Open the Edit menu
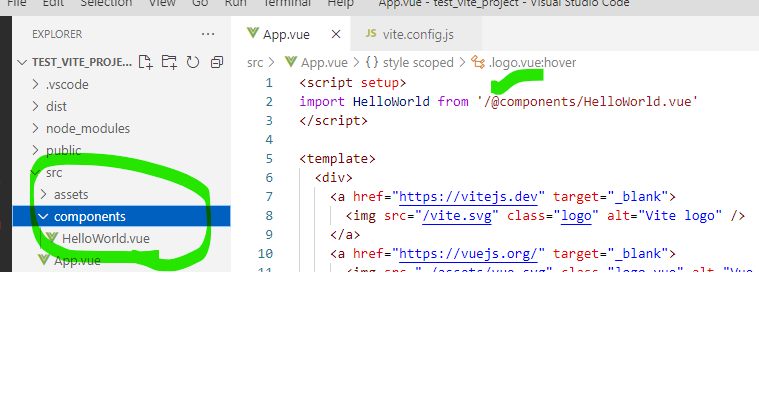The height and width of the screenshot is (418, 759). (x=53, y=3)
